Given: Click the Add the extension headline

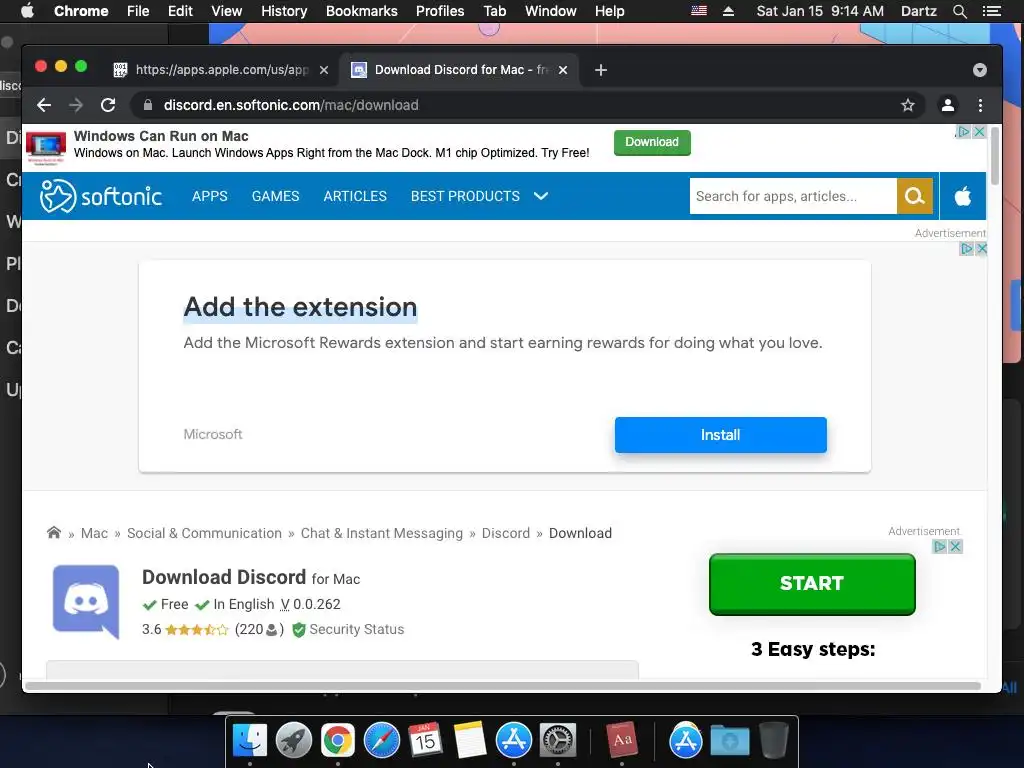Looking at the screenshot, I should point(300,307).
